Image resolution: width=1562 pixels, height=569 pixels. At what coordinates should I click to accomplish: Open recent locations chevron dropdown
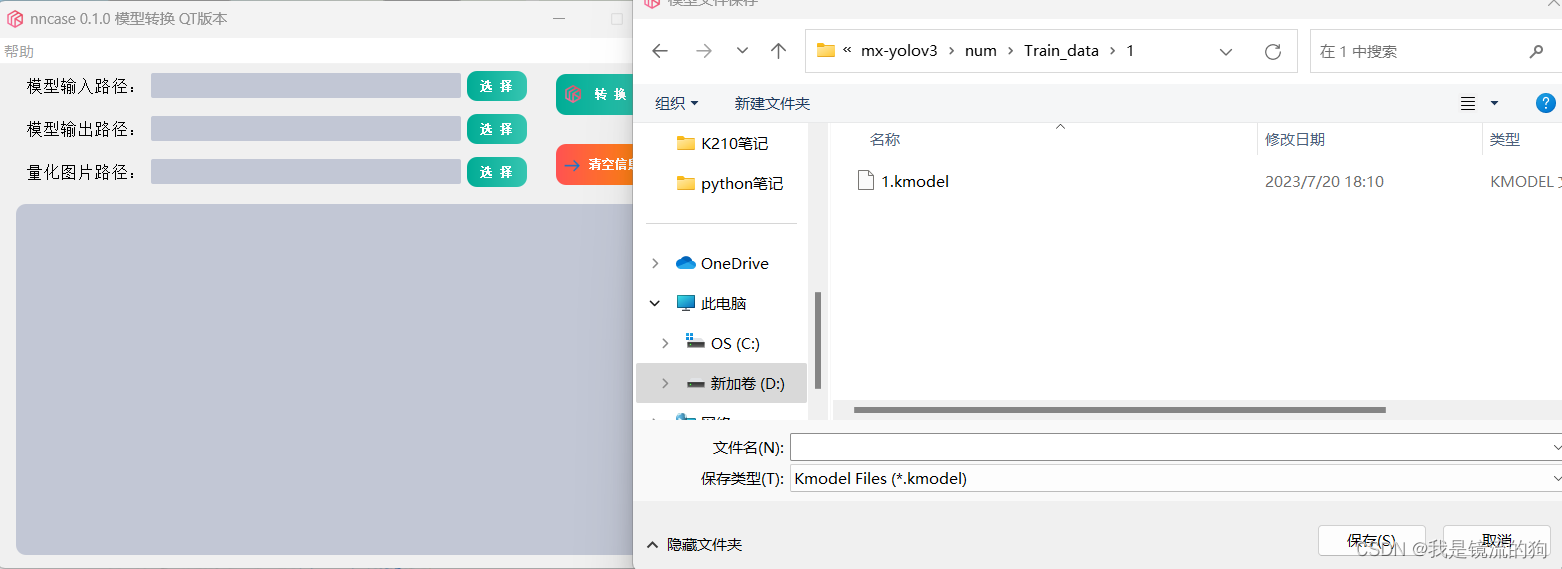742,51
